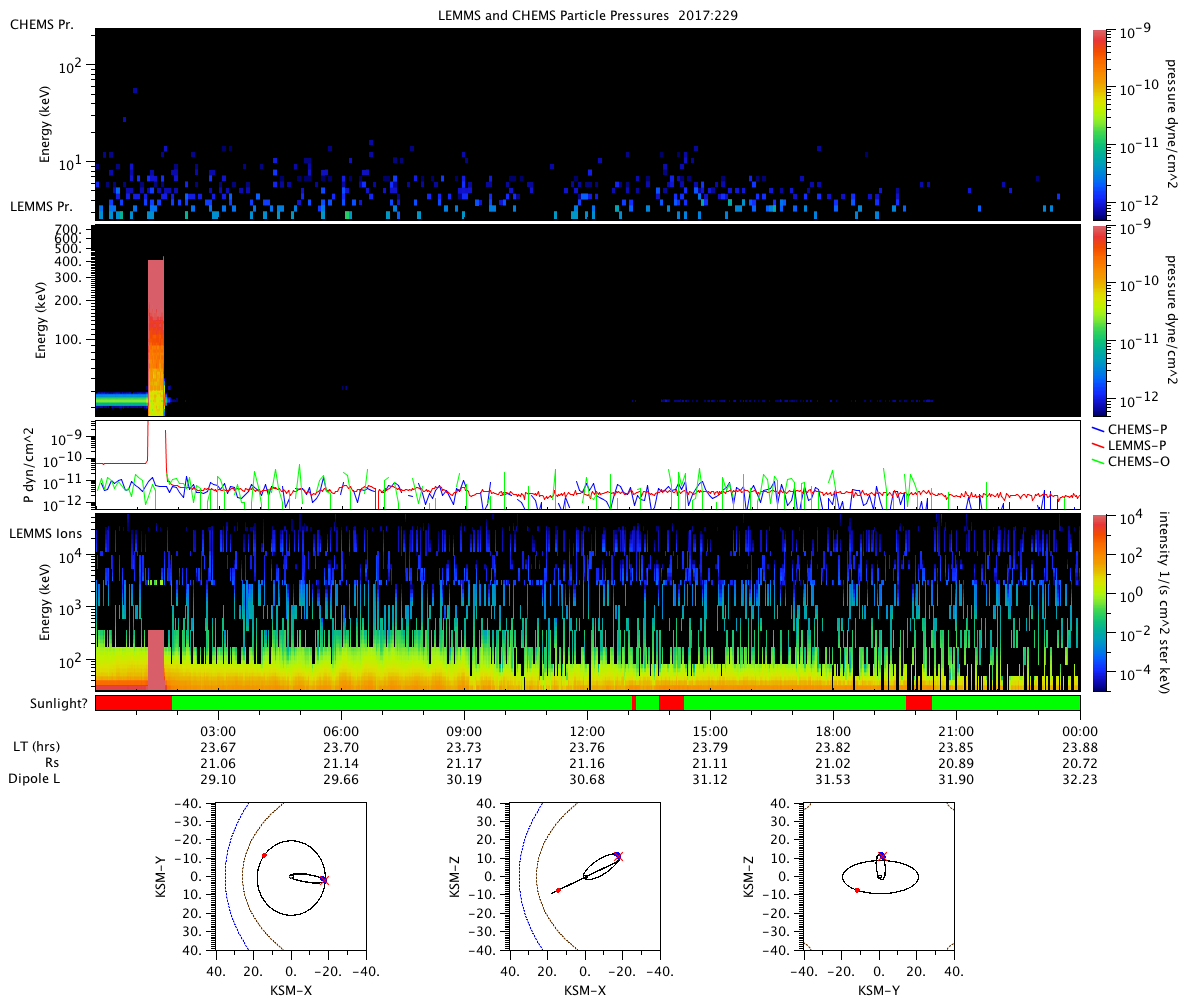This screenshot has height=1000, width=1200.
Task: Click the LT value '23.76'
Action: point(587,747)
